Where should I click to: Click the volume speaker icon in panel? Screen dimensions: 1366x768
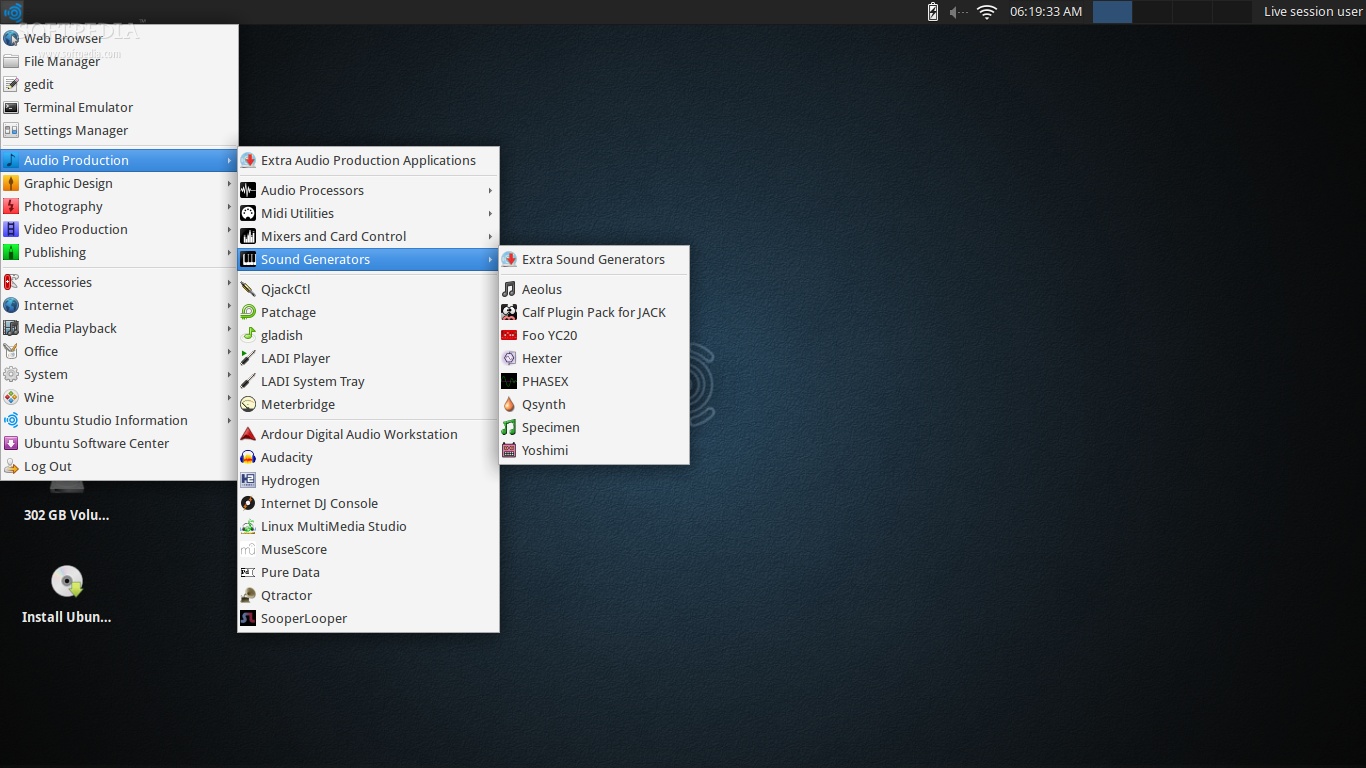click(958, 12)
